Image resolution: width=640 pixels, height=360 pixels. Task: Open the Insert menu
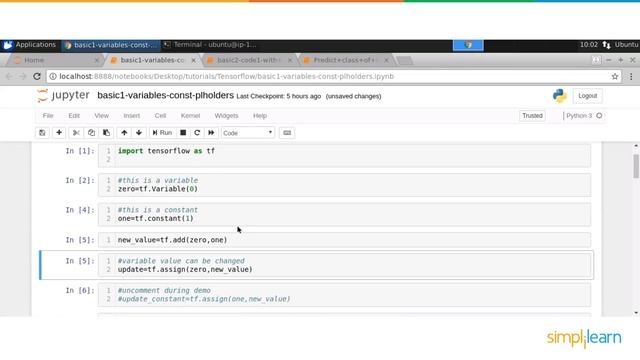(x=131, y=116)
